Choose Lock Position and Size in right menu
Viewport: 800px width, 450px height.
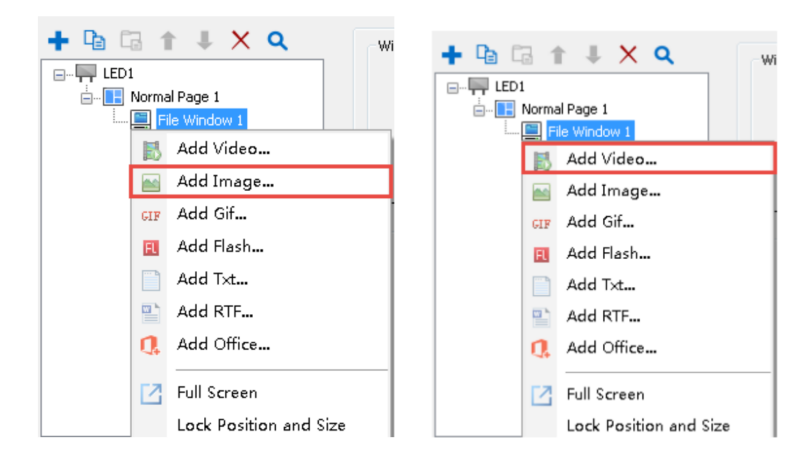point(648,426)
